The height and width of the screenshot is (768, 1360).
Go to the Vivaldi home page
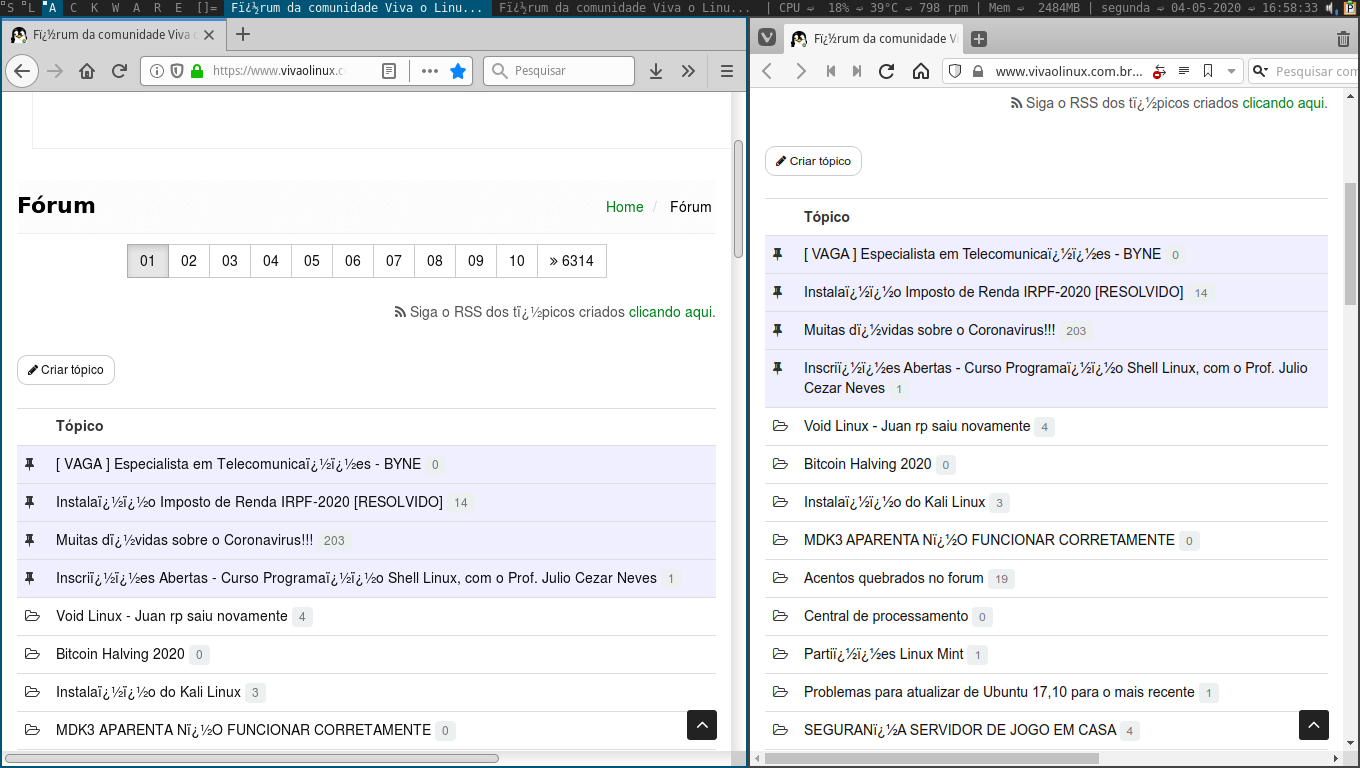(x=921, y=71)
